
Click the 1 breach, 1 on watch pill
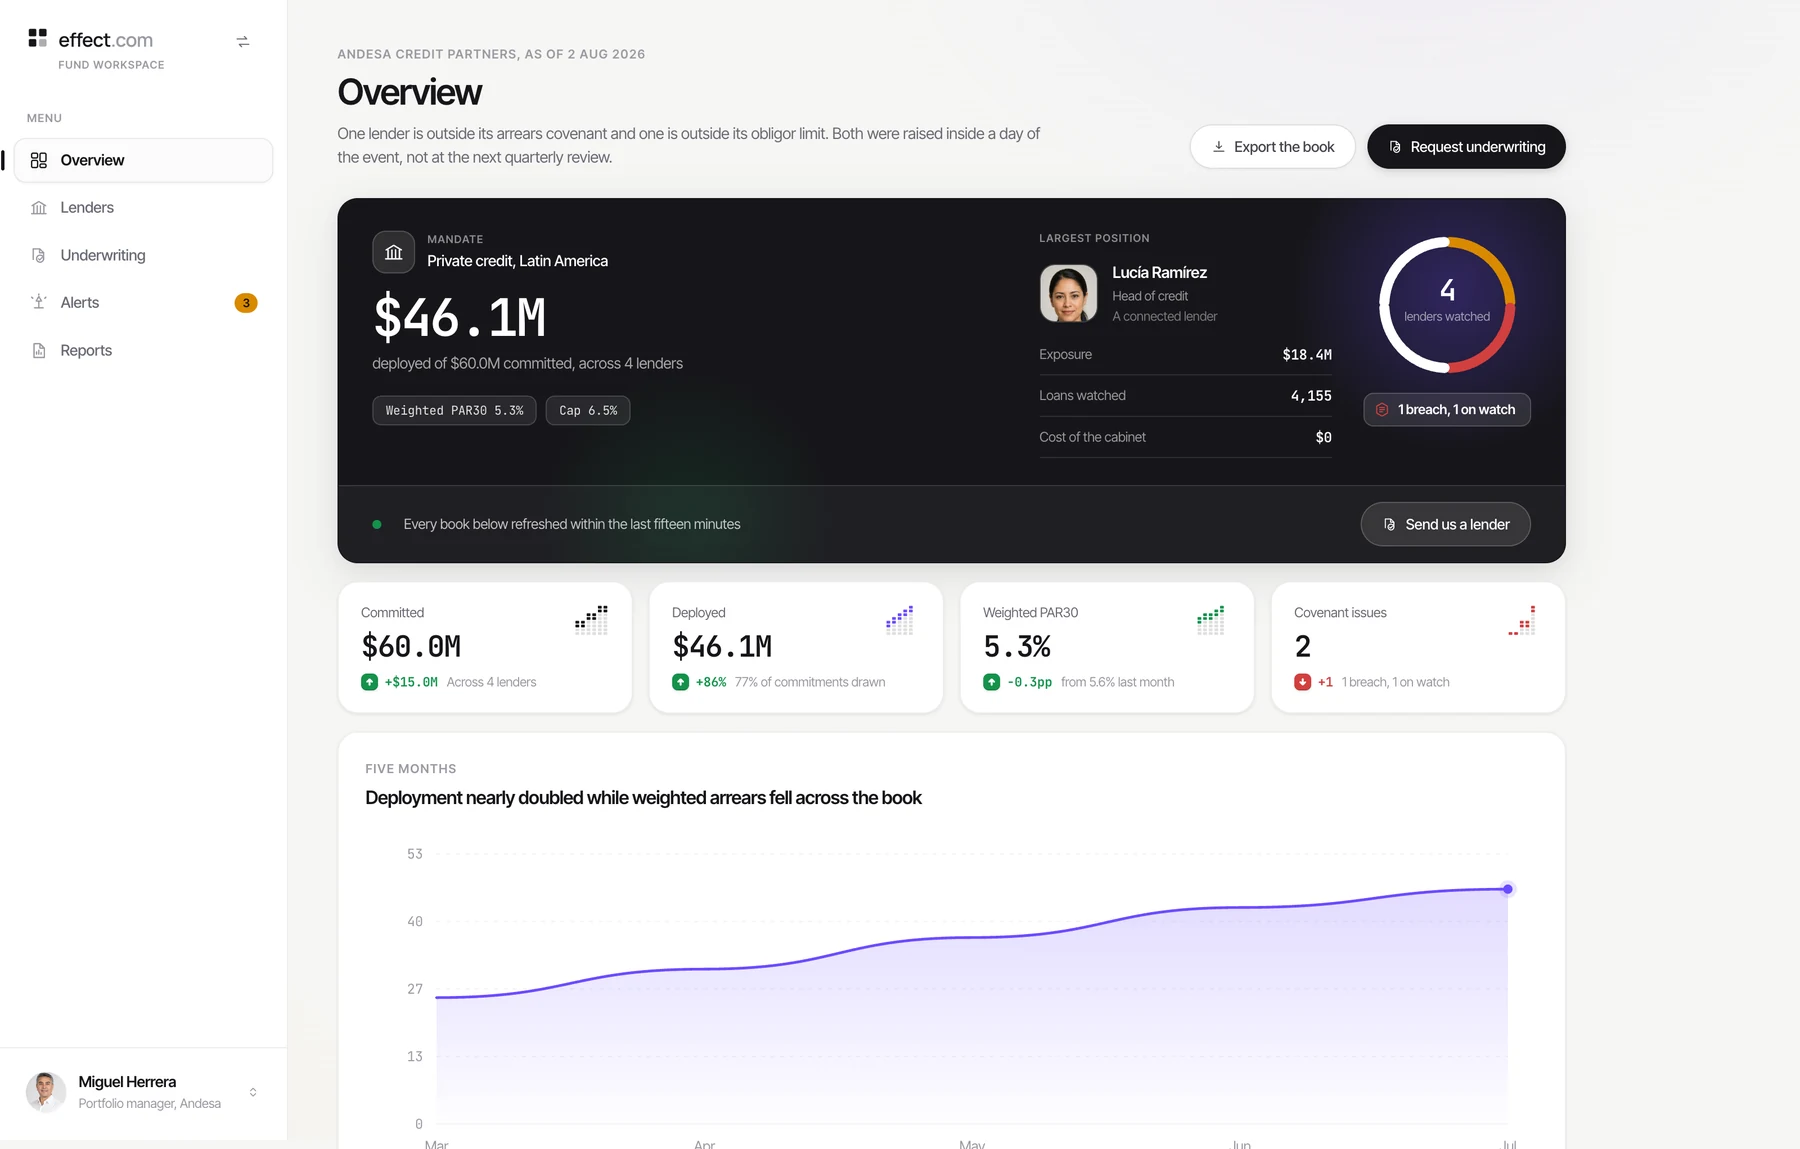point(1447,410)
